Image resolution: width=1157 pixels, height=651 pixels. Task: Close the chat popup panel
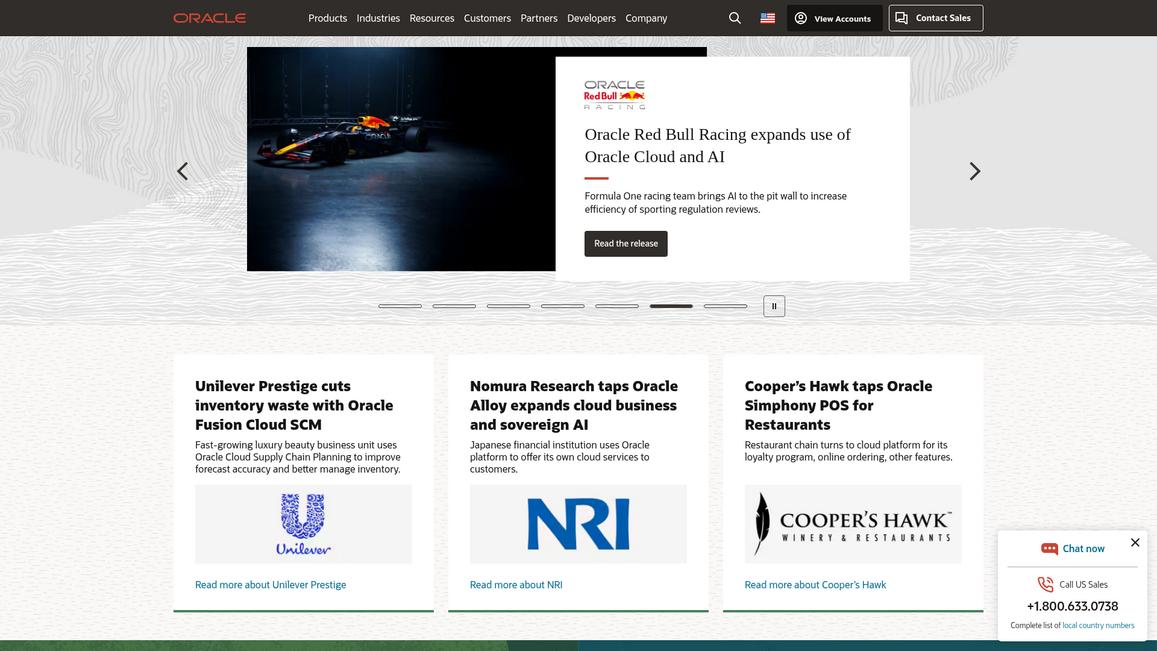[1135, 542]
